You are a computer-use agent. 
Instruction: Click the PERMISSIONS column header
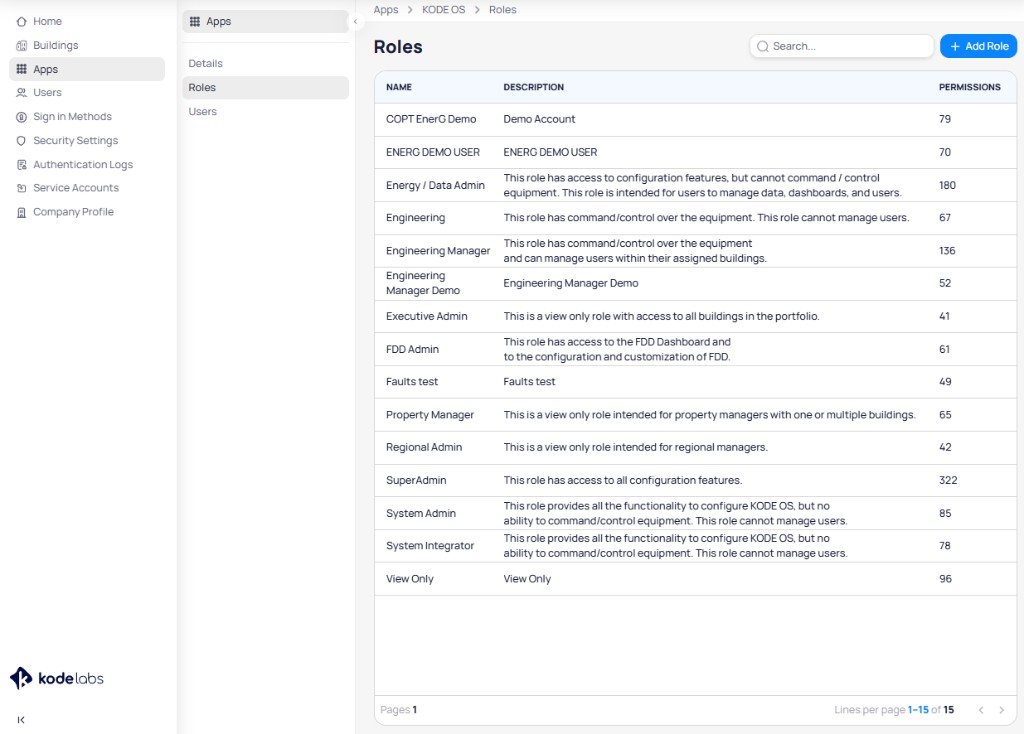pos(969,88)
